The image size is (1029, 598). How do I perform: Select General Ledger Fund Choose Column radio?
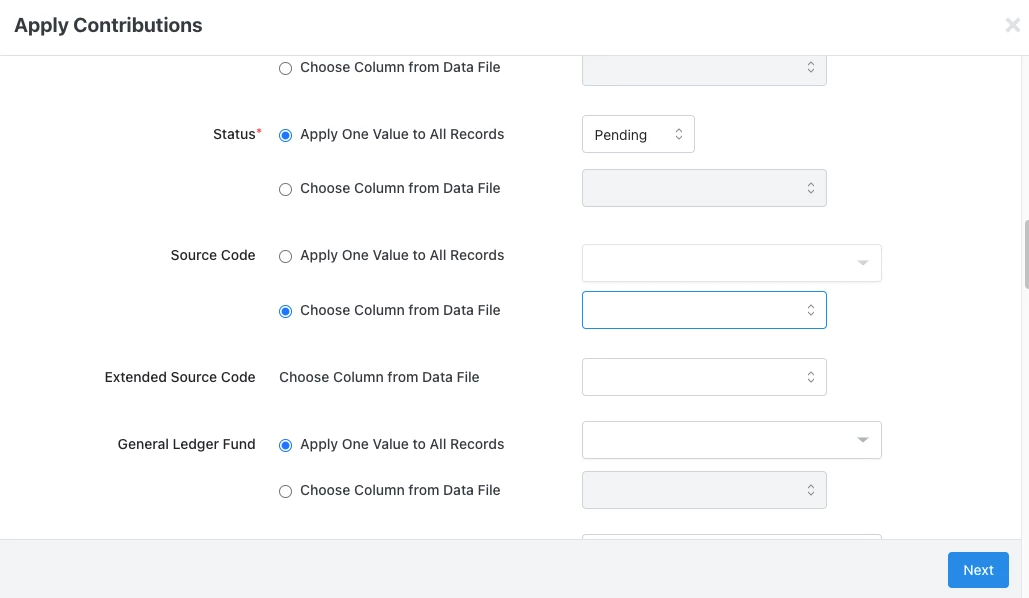(x=285, y=492)
